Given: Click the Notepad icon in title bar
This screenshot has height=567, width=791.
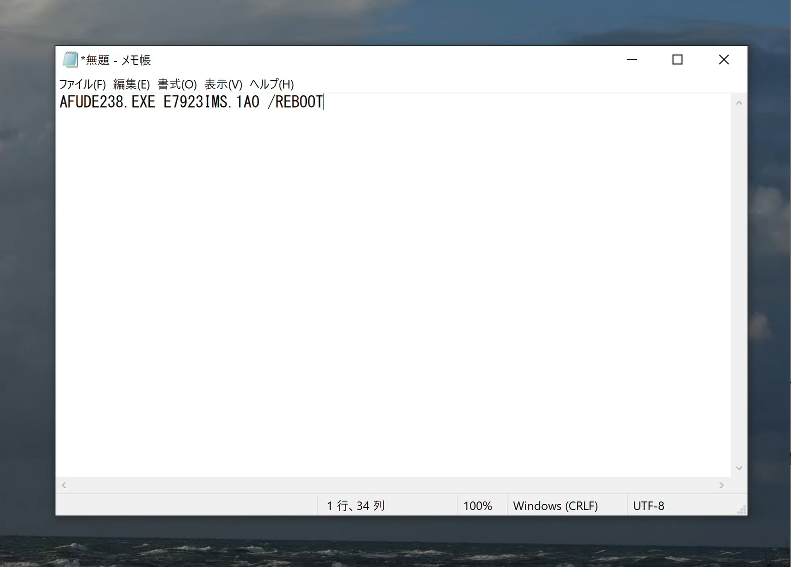Looking at the screenshot, I should pos(70,60).
